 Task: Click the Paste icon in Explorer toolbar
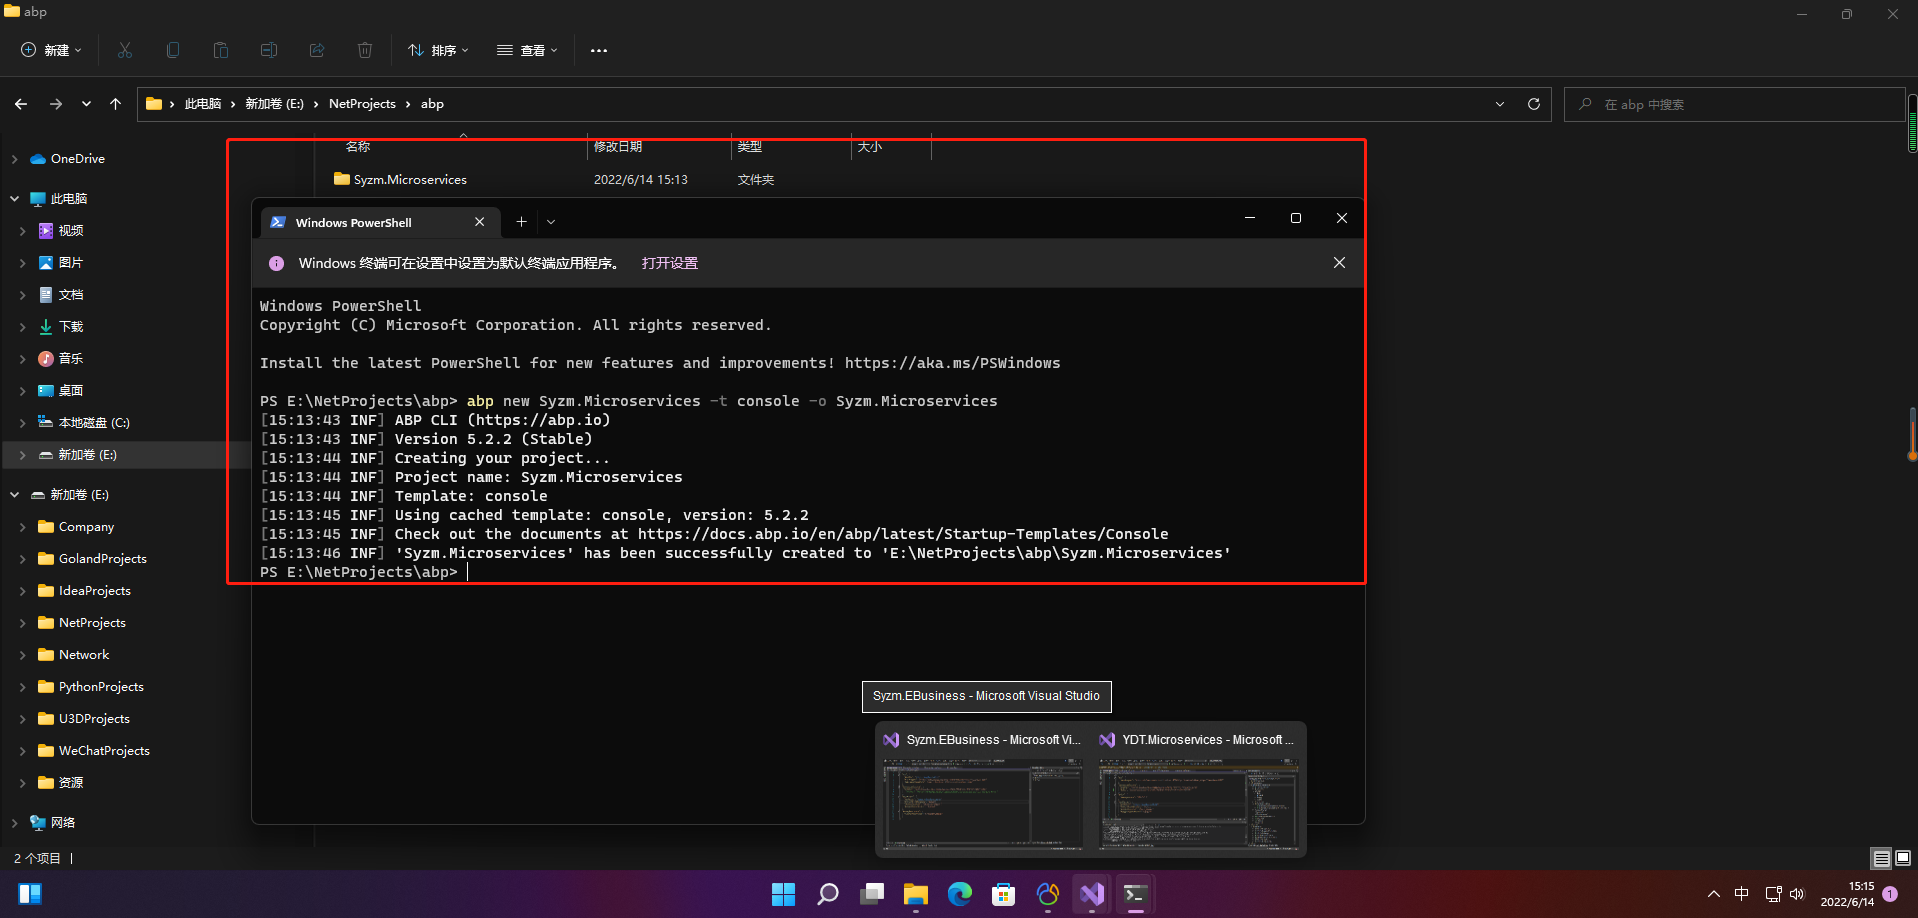221,50
